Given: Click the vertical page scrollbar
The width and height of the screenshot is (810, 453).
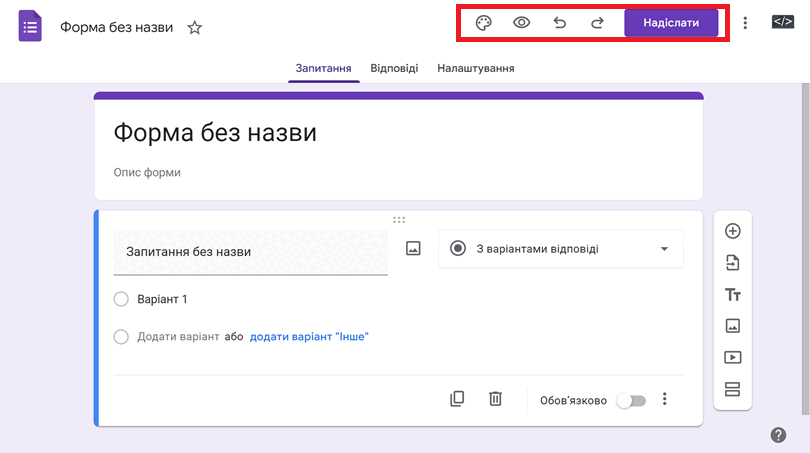Looking at the screenshot, I should click(x=805, y=248).
